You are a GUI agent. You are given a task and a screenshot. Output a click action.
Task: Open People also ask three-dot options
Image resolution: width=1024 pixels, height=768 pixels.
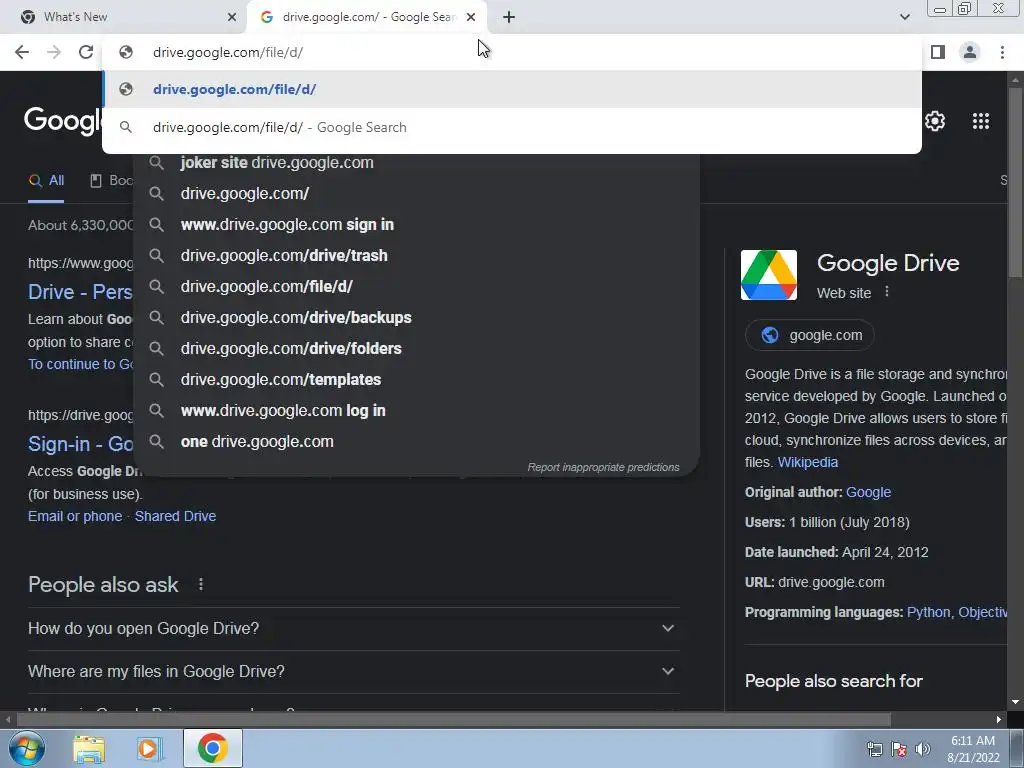tap(201, 584)
